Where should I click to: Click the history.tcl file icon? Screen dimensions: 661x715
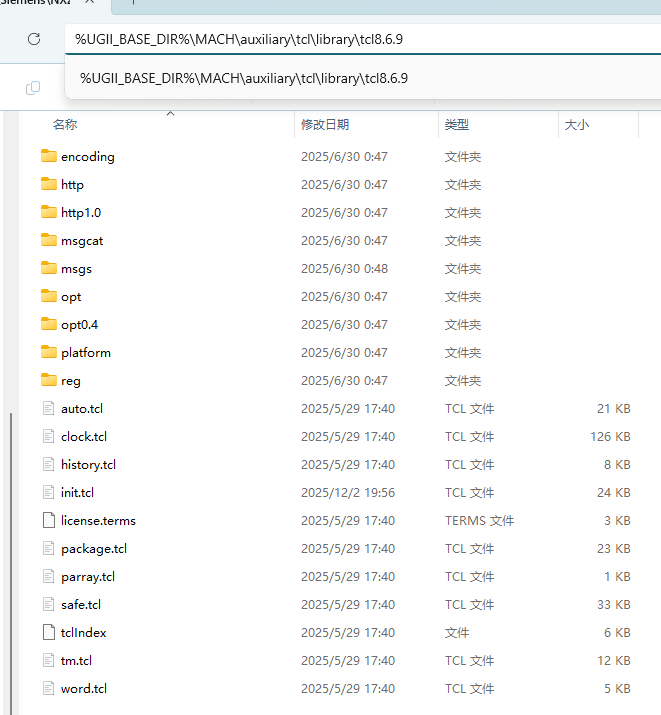coord(48,464)
